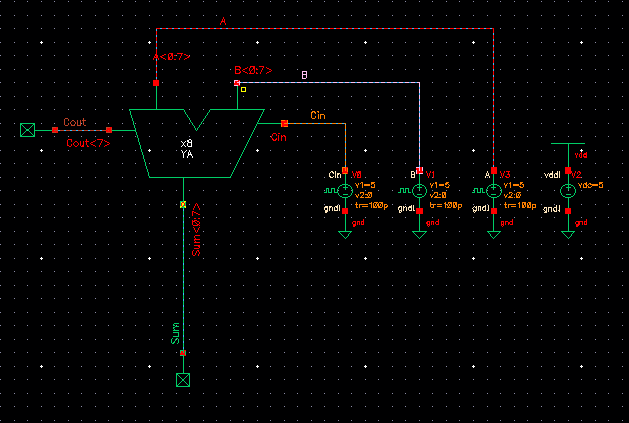Select the V3 instance name label
629x423 pixels.
point(505,175)
